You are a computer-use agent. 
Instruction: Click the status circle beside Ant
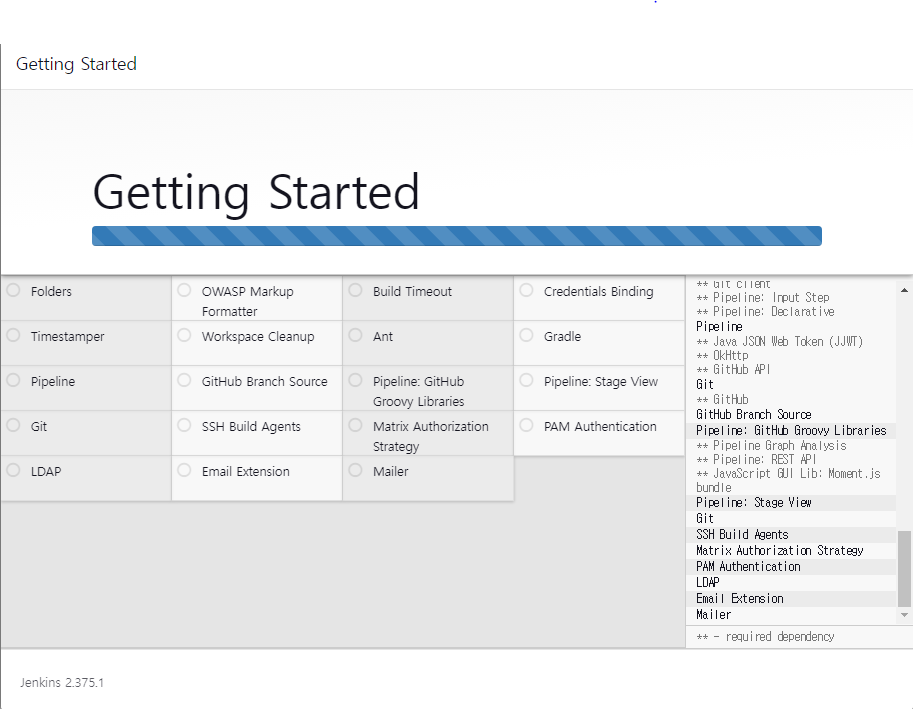click(x=355, y=335)
